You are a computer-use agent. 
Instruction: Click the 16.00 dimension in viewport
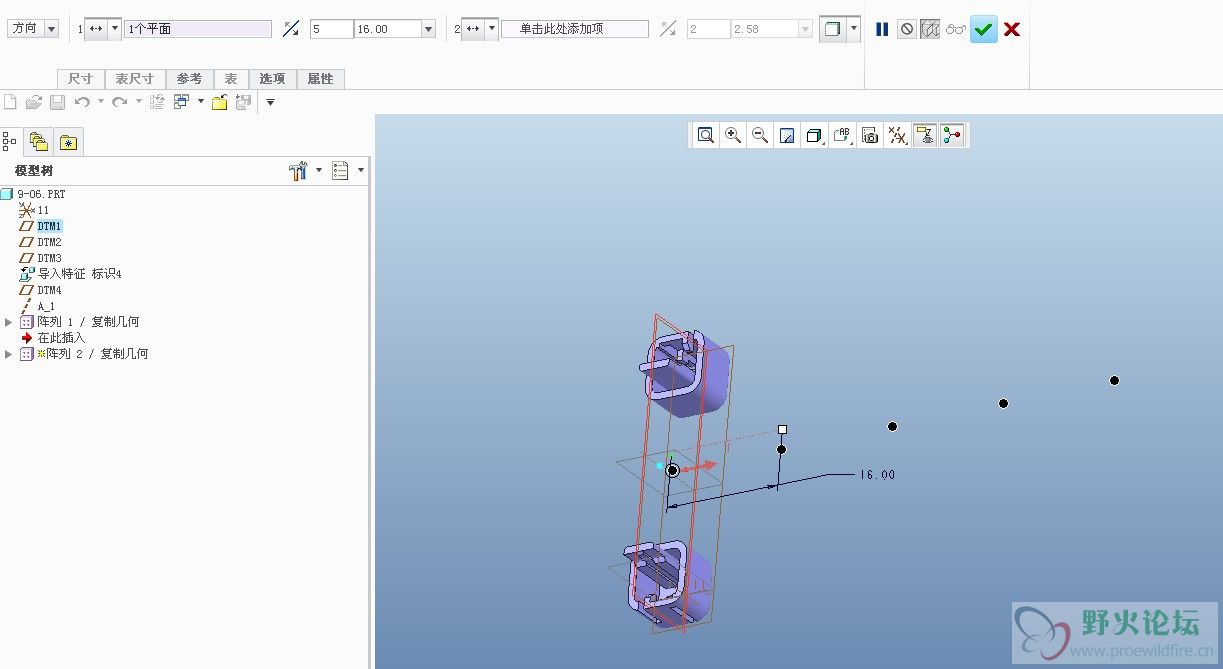pyautogui.click(x=877, y=475)
